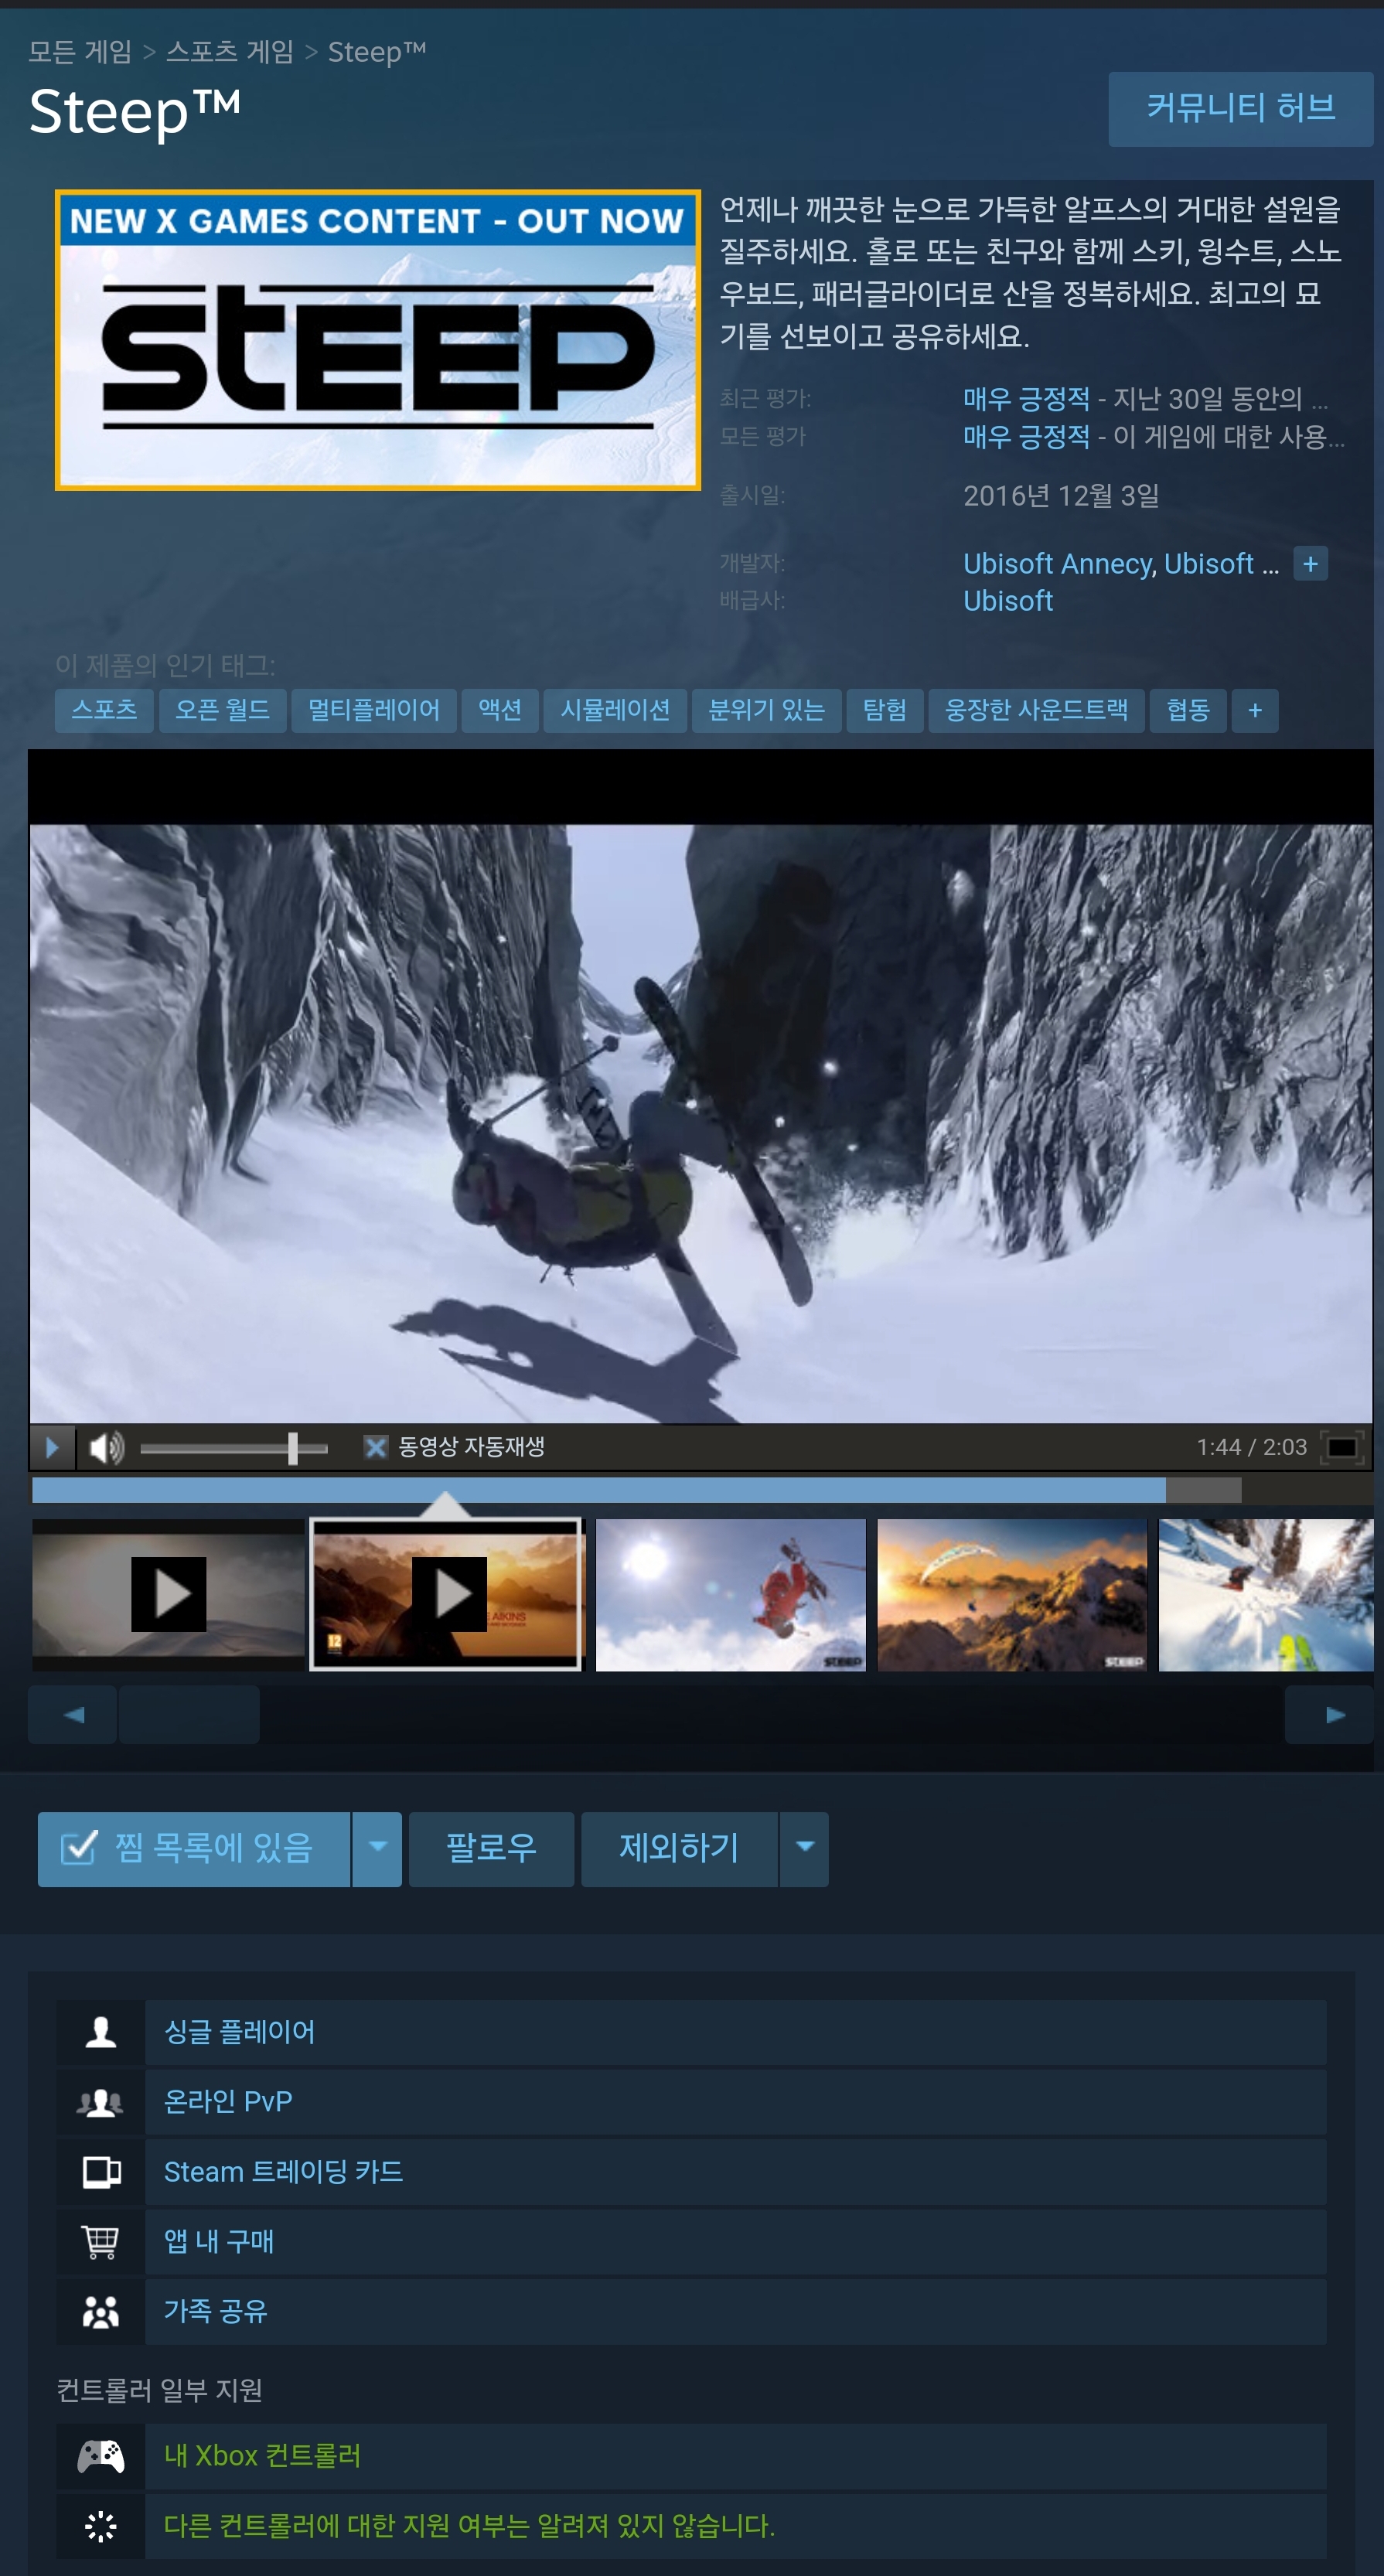Image resolution: width=1384 pixels, height=2576 pixels.
Task: Select the first trailer video thumbnail
Action: 168,1594
